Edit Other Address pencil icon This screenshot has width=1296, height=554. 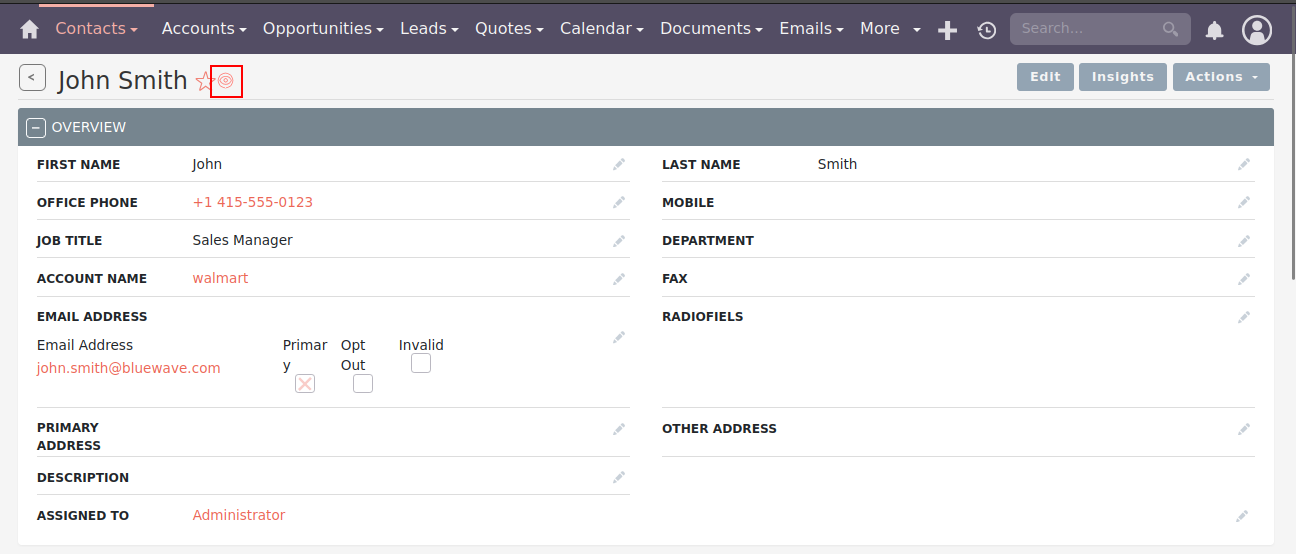coord(1244,428)
